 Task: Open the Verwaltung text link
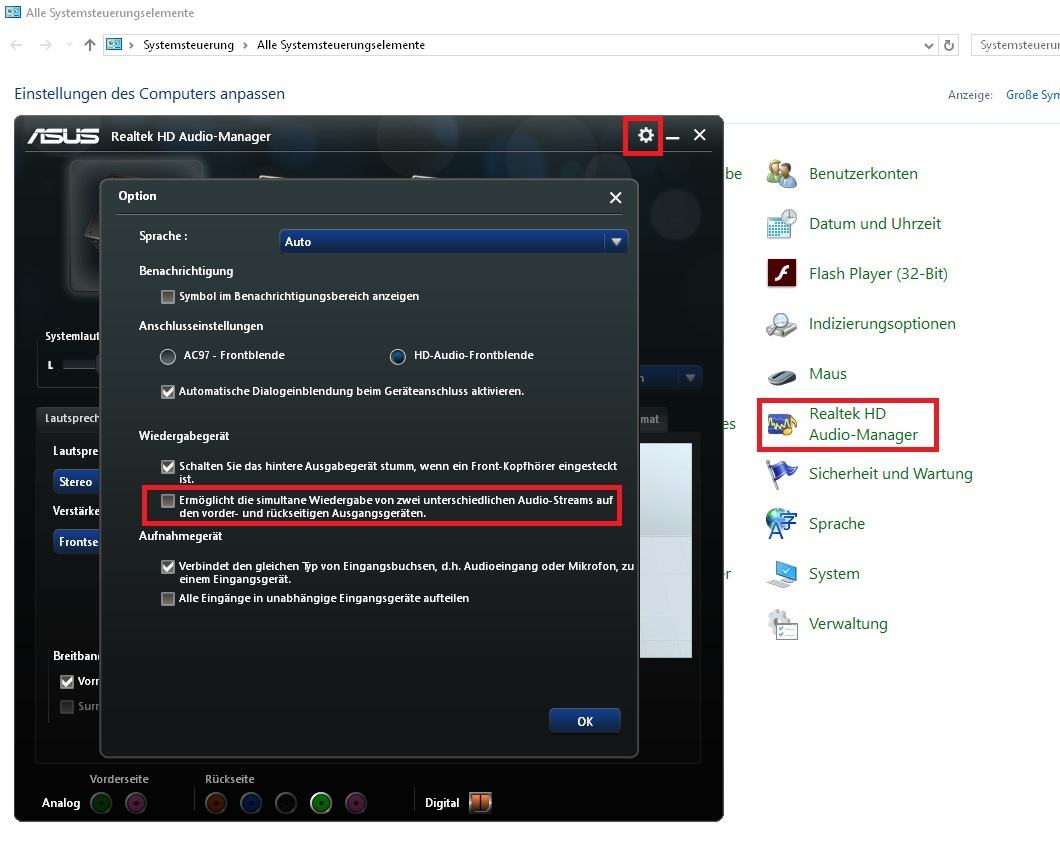(x=848, y=624)
